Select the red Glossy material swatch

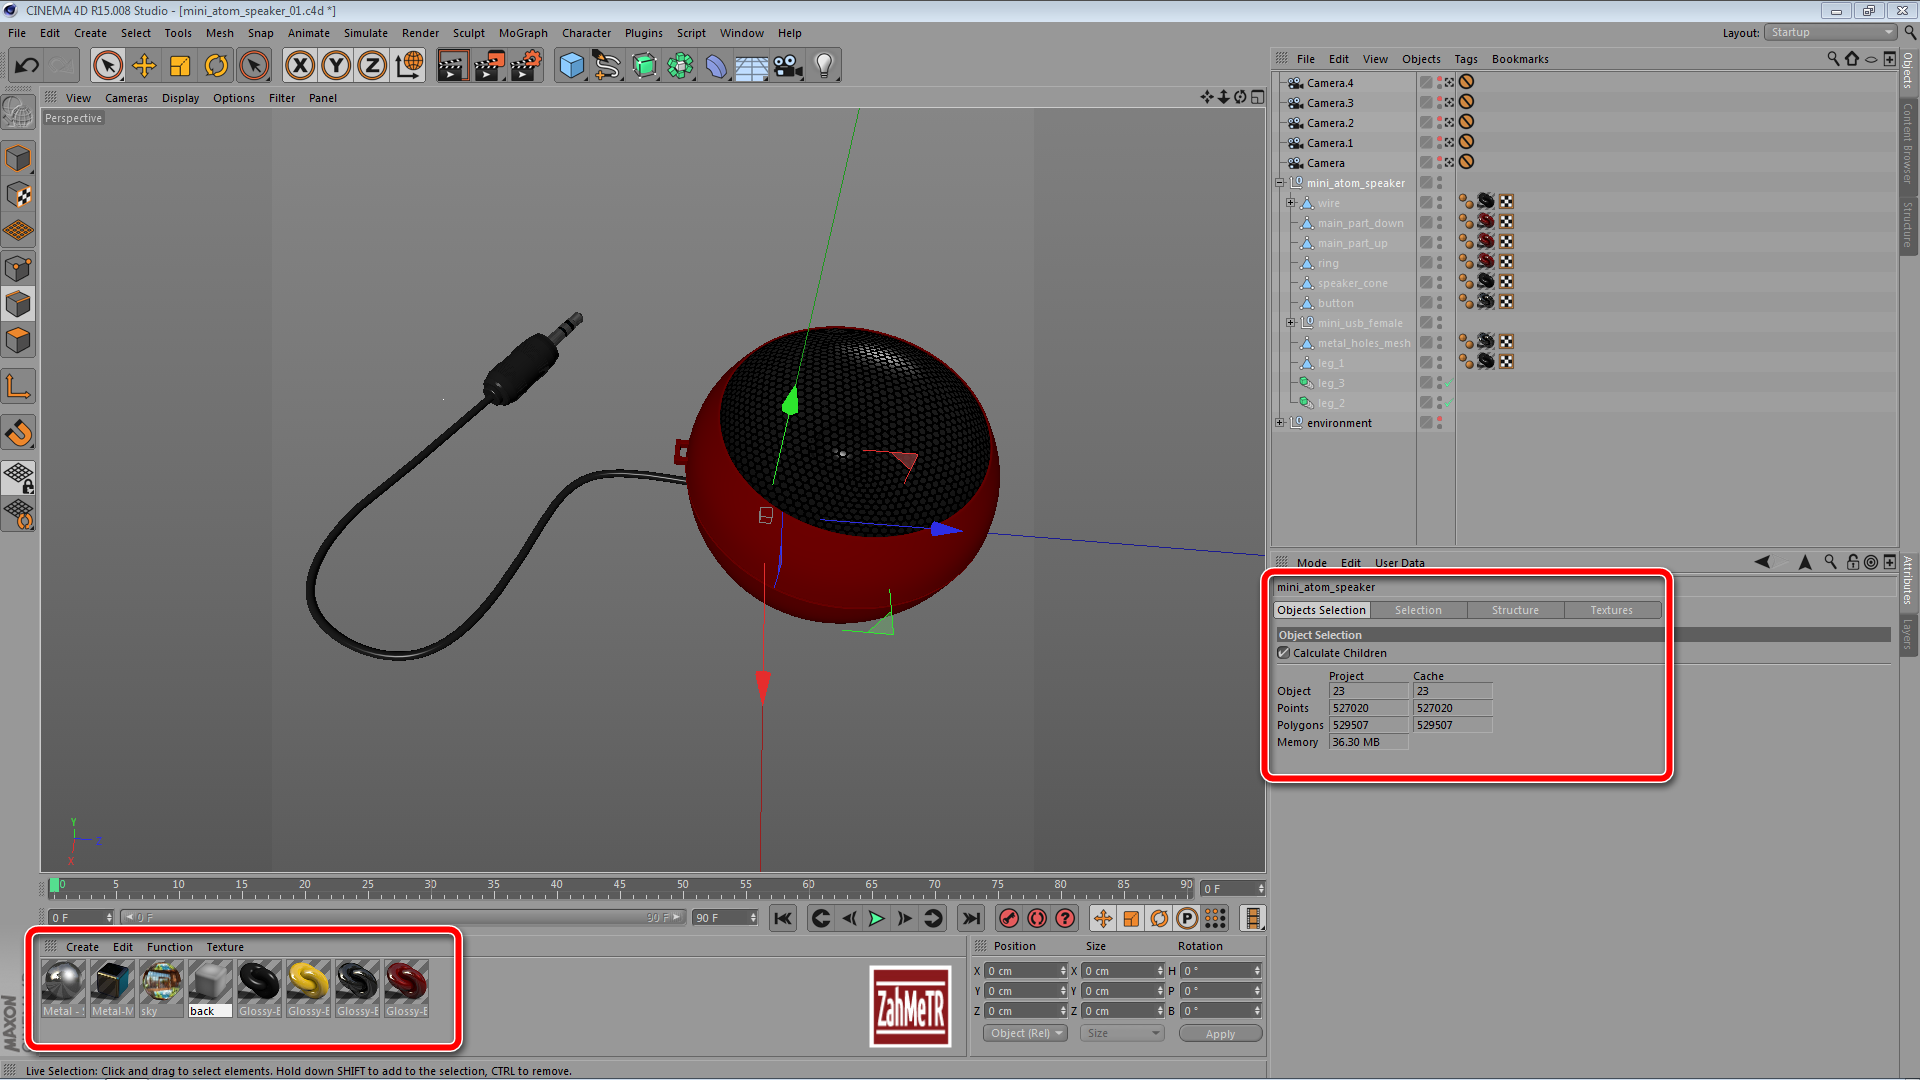(x=406, y=982)
